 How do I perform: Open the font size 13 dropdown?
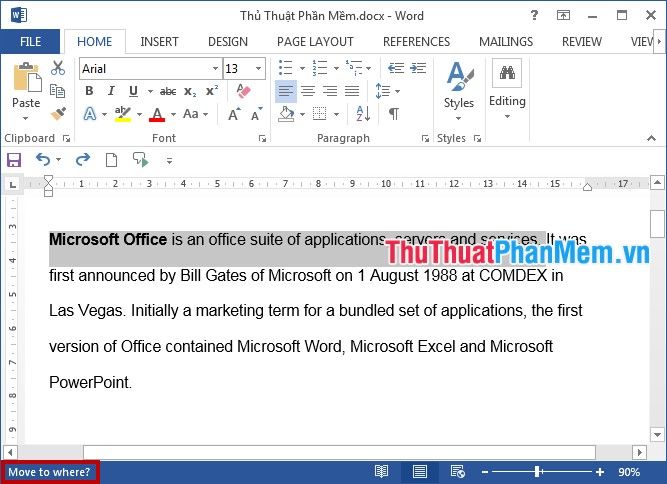click(258, 68)
